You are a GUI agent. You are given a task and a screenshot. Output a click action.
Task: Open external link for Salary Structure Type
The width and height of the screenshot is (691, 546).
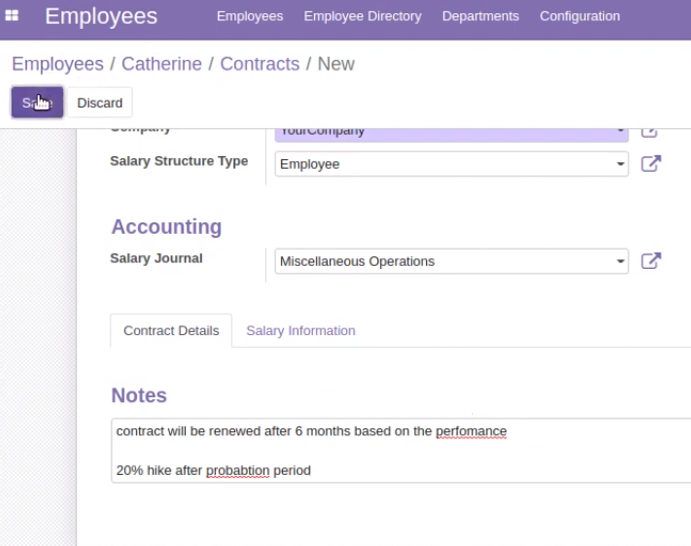coord(651,163)
